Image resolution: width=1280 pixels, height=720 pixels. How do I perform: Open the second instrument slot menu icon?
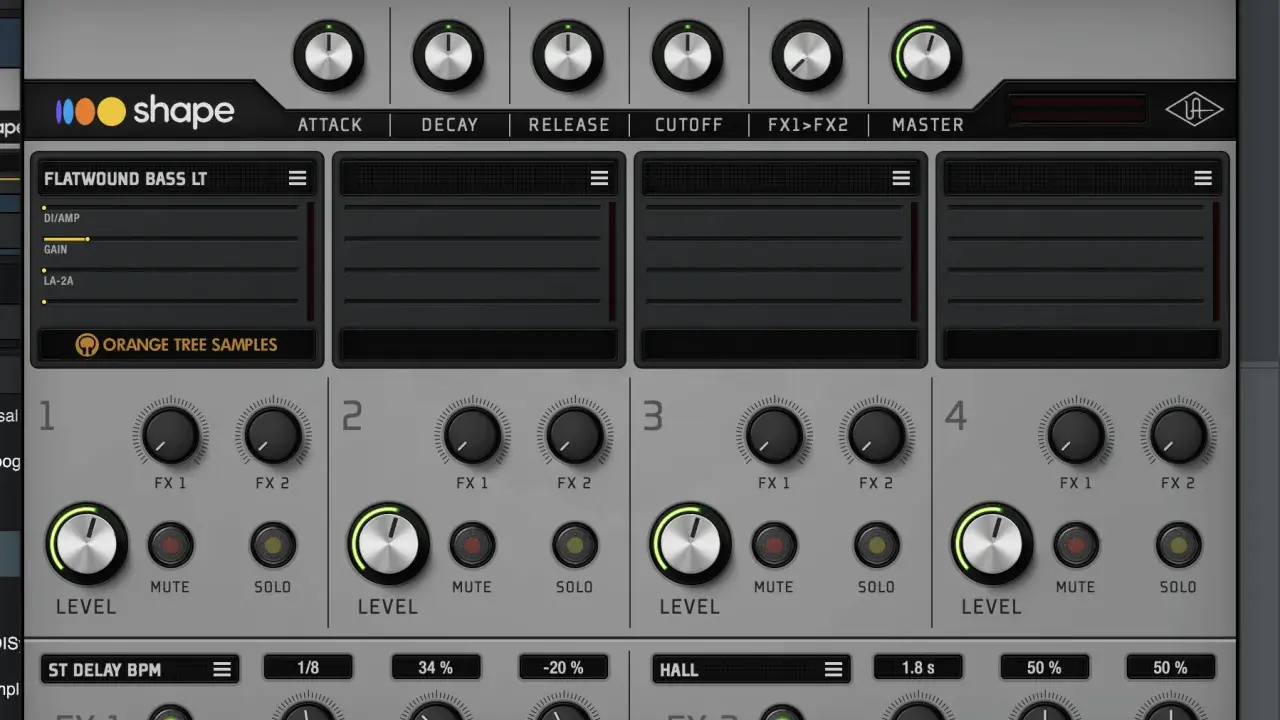tap(599, 178)
